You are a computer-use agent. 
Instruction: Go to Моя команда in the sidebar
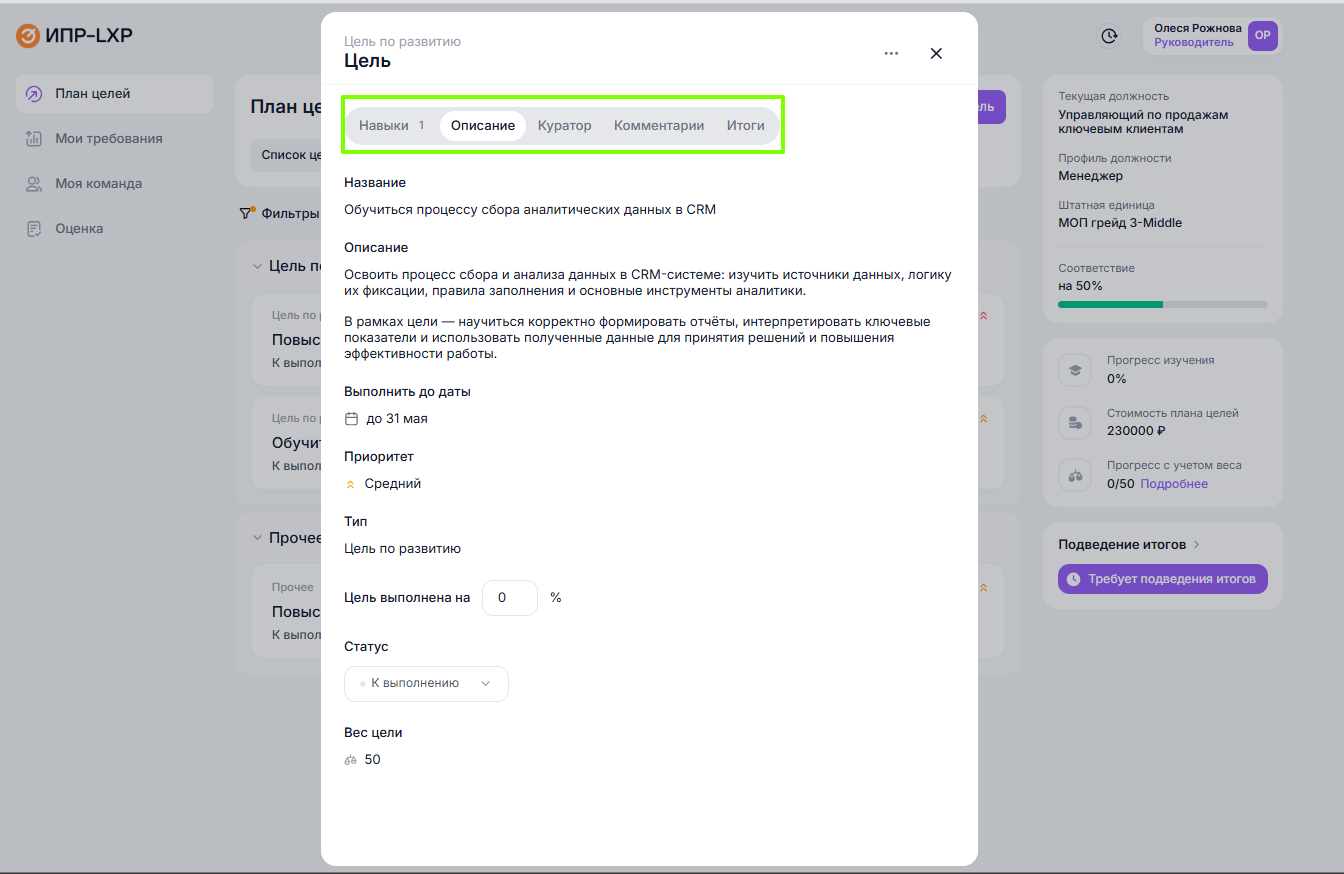coord(98,184)
